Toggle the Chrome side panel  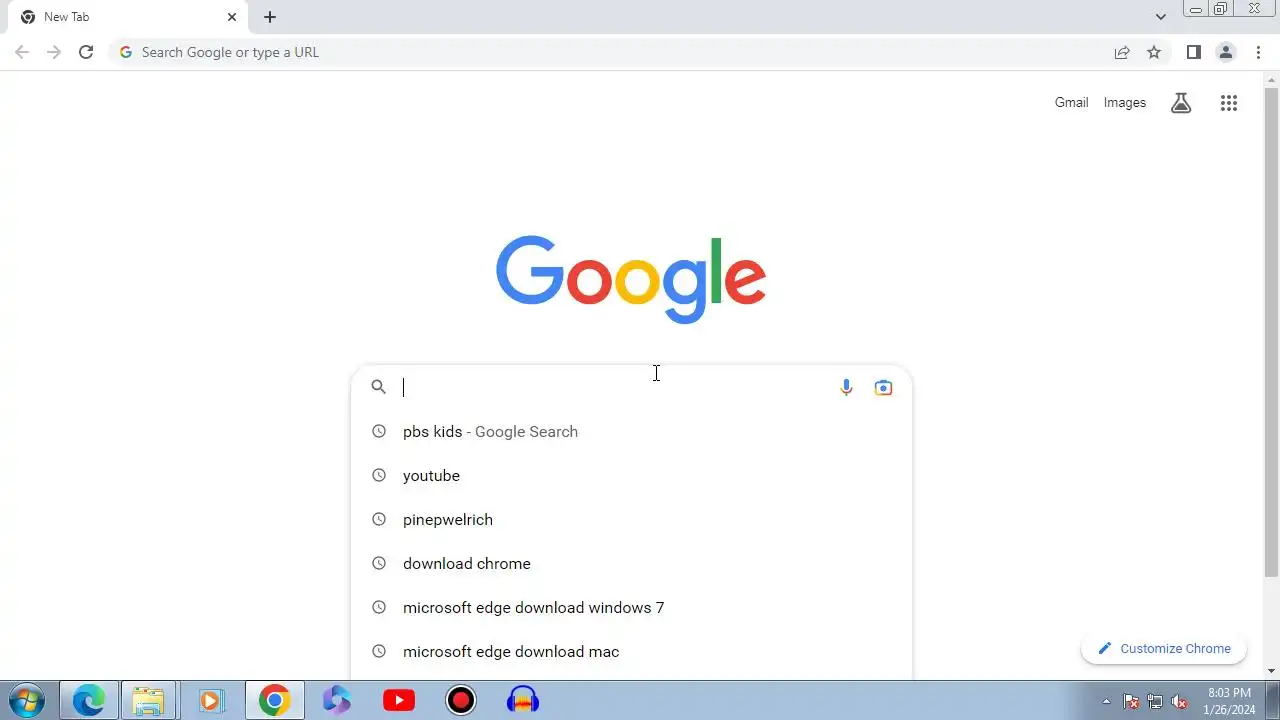point(1193,52)
